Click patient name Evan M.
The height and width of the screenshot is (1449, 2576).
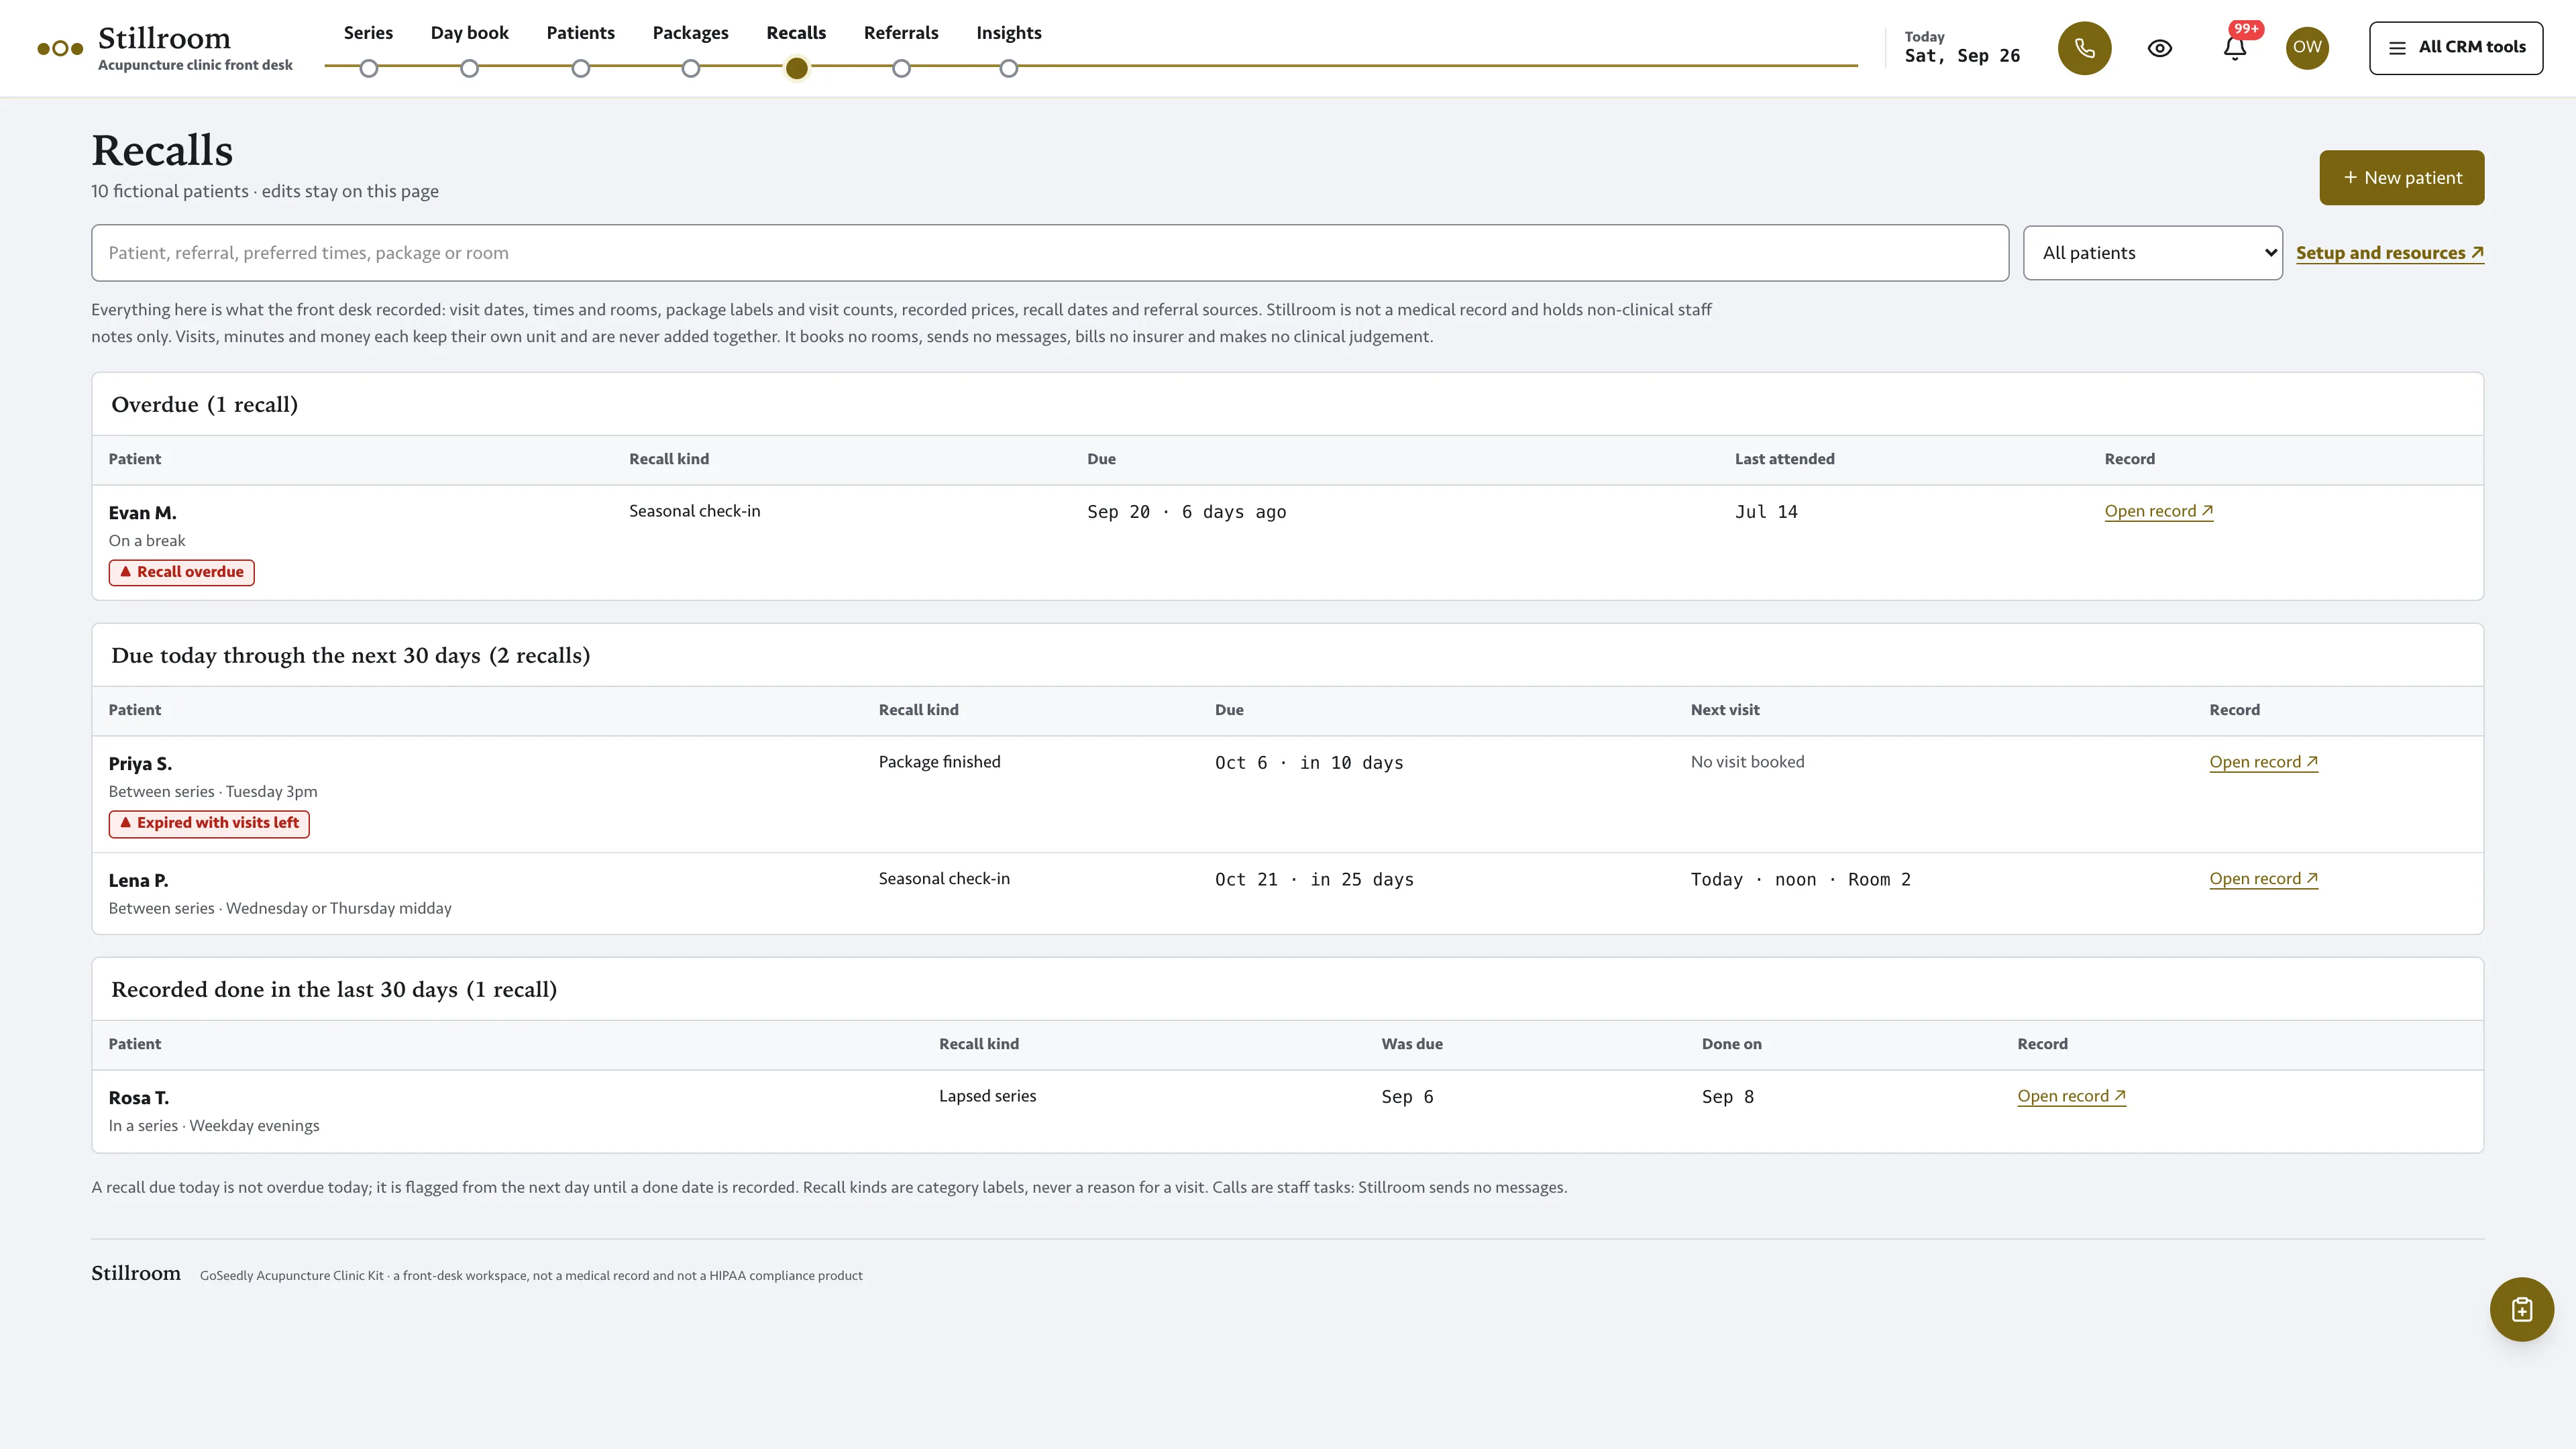[142, 513]
